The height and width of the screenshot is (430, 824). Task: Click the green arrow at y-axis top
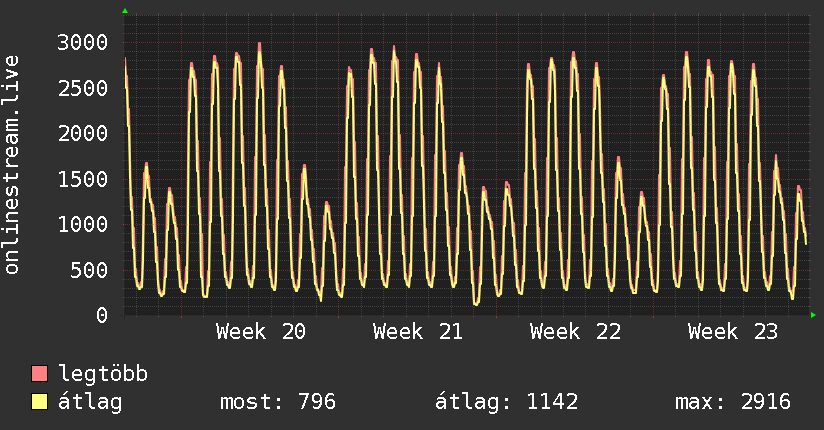[x=125, y=11]
